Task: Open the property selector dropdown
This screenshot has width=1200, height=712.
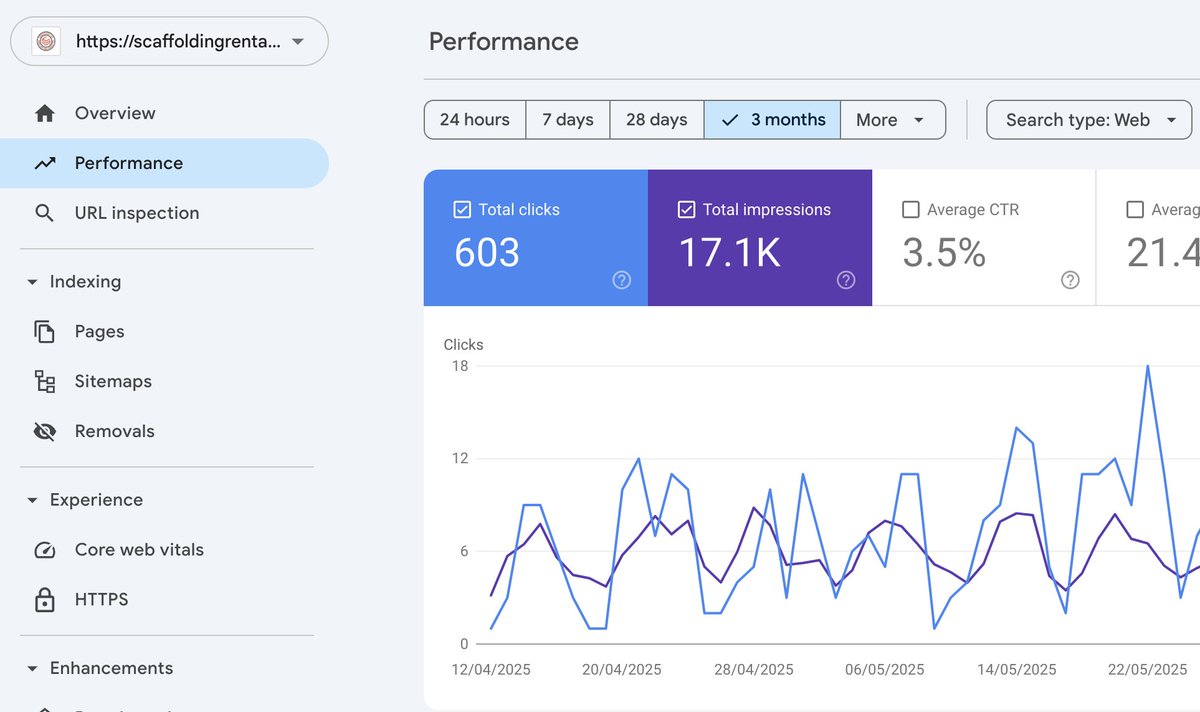Action: pyautogui.click(x=296, y=41)
